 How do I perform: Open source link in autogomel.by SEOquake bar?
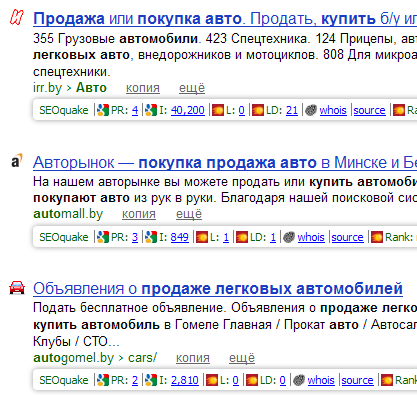coord(357,380)
